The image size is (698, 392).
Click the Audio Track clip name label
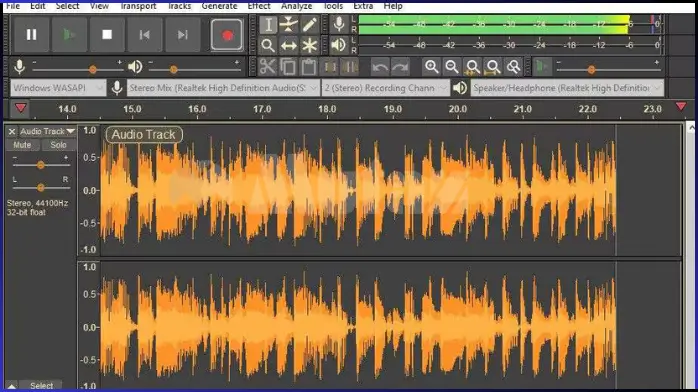144,134
